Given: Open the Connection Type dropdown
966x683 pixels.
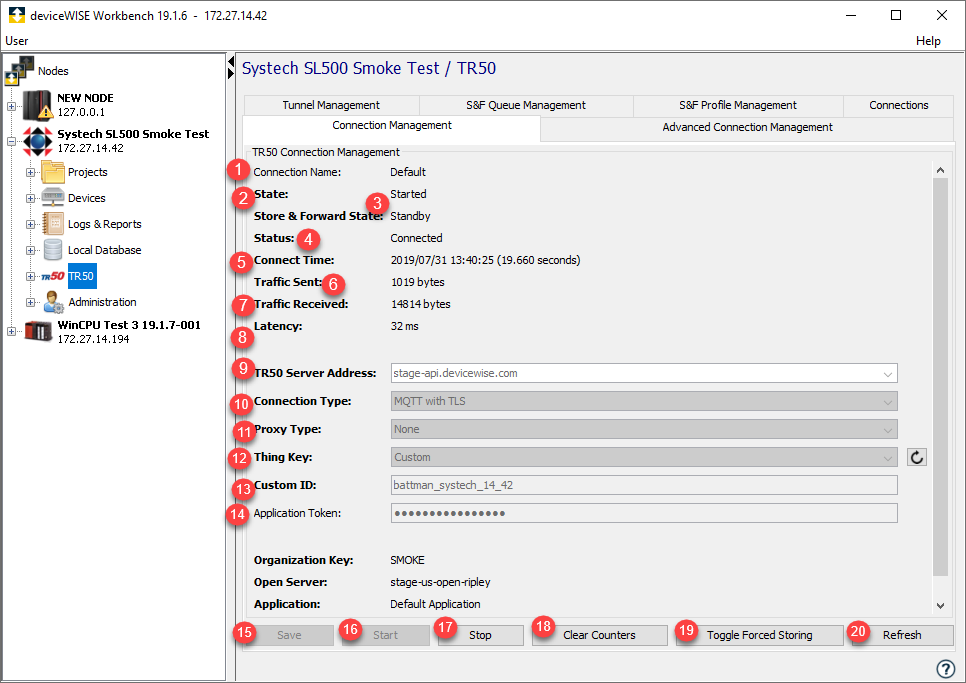Looking at the screenshot, I should 887,402.
